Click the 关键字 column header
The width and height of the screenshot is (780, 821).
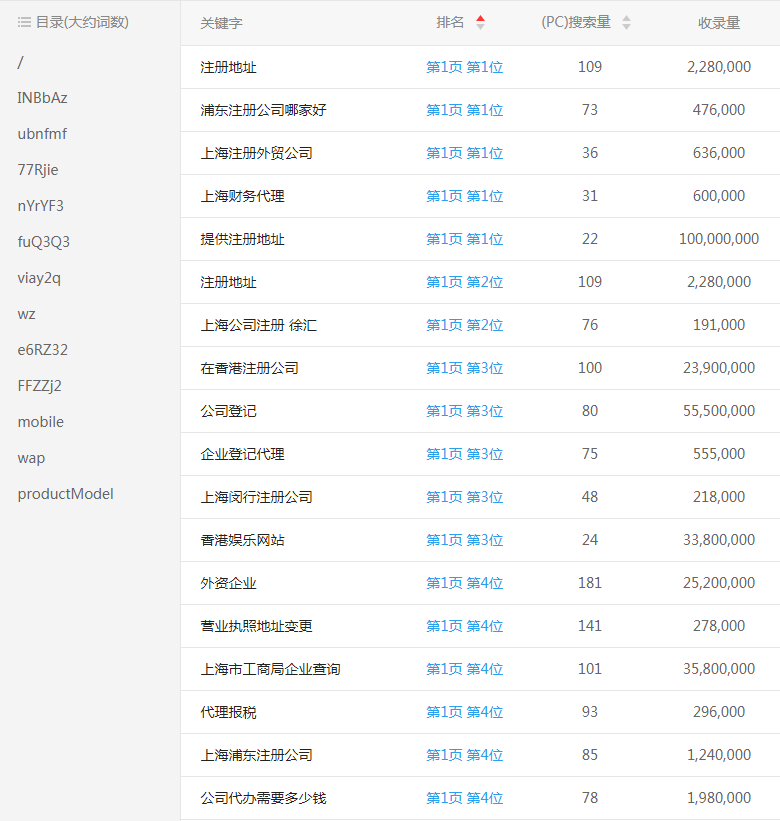tap(221, 23)
